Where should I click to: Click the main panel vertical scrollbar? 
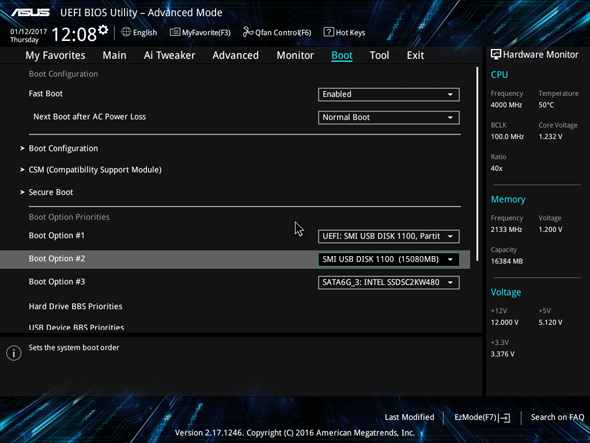[x=477, y=164]
